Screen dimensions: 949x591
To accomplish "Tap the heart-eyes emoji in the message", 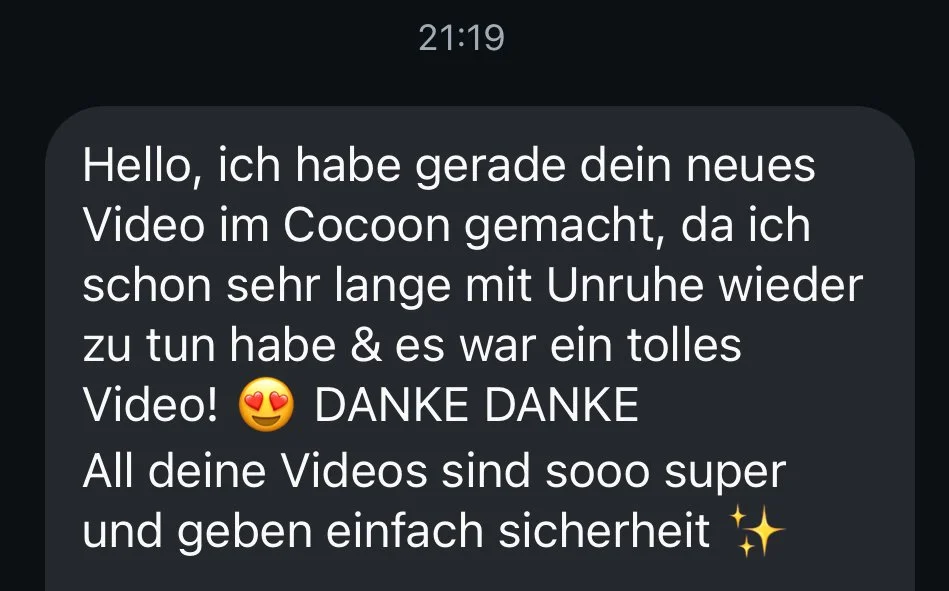I will [266, 404].
